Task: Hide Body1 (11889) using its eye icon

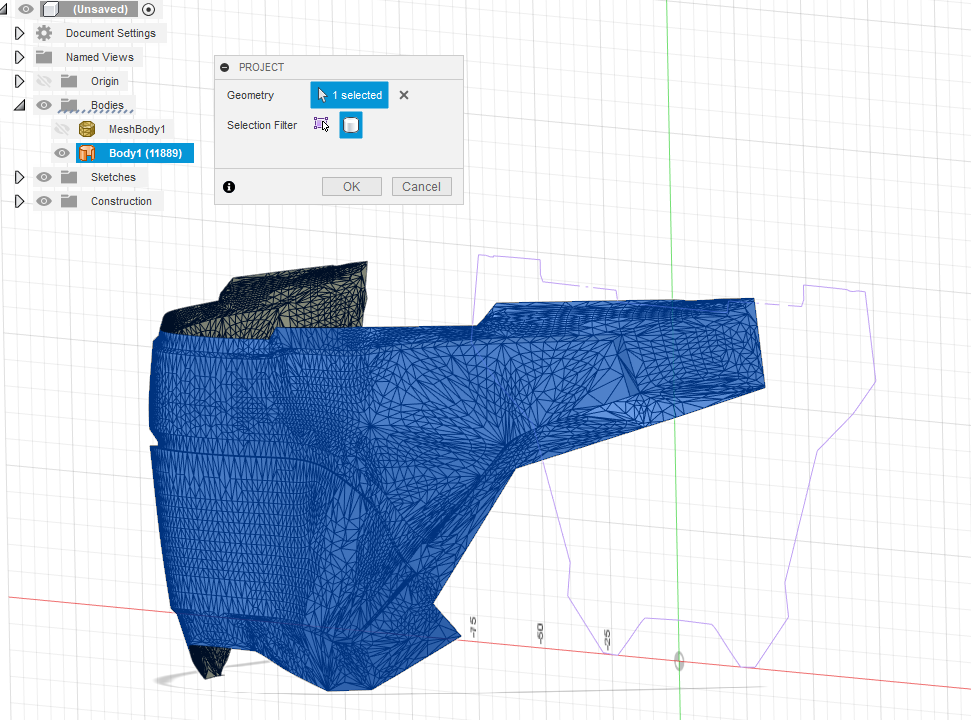Action: [x=62, y=153]
